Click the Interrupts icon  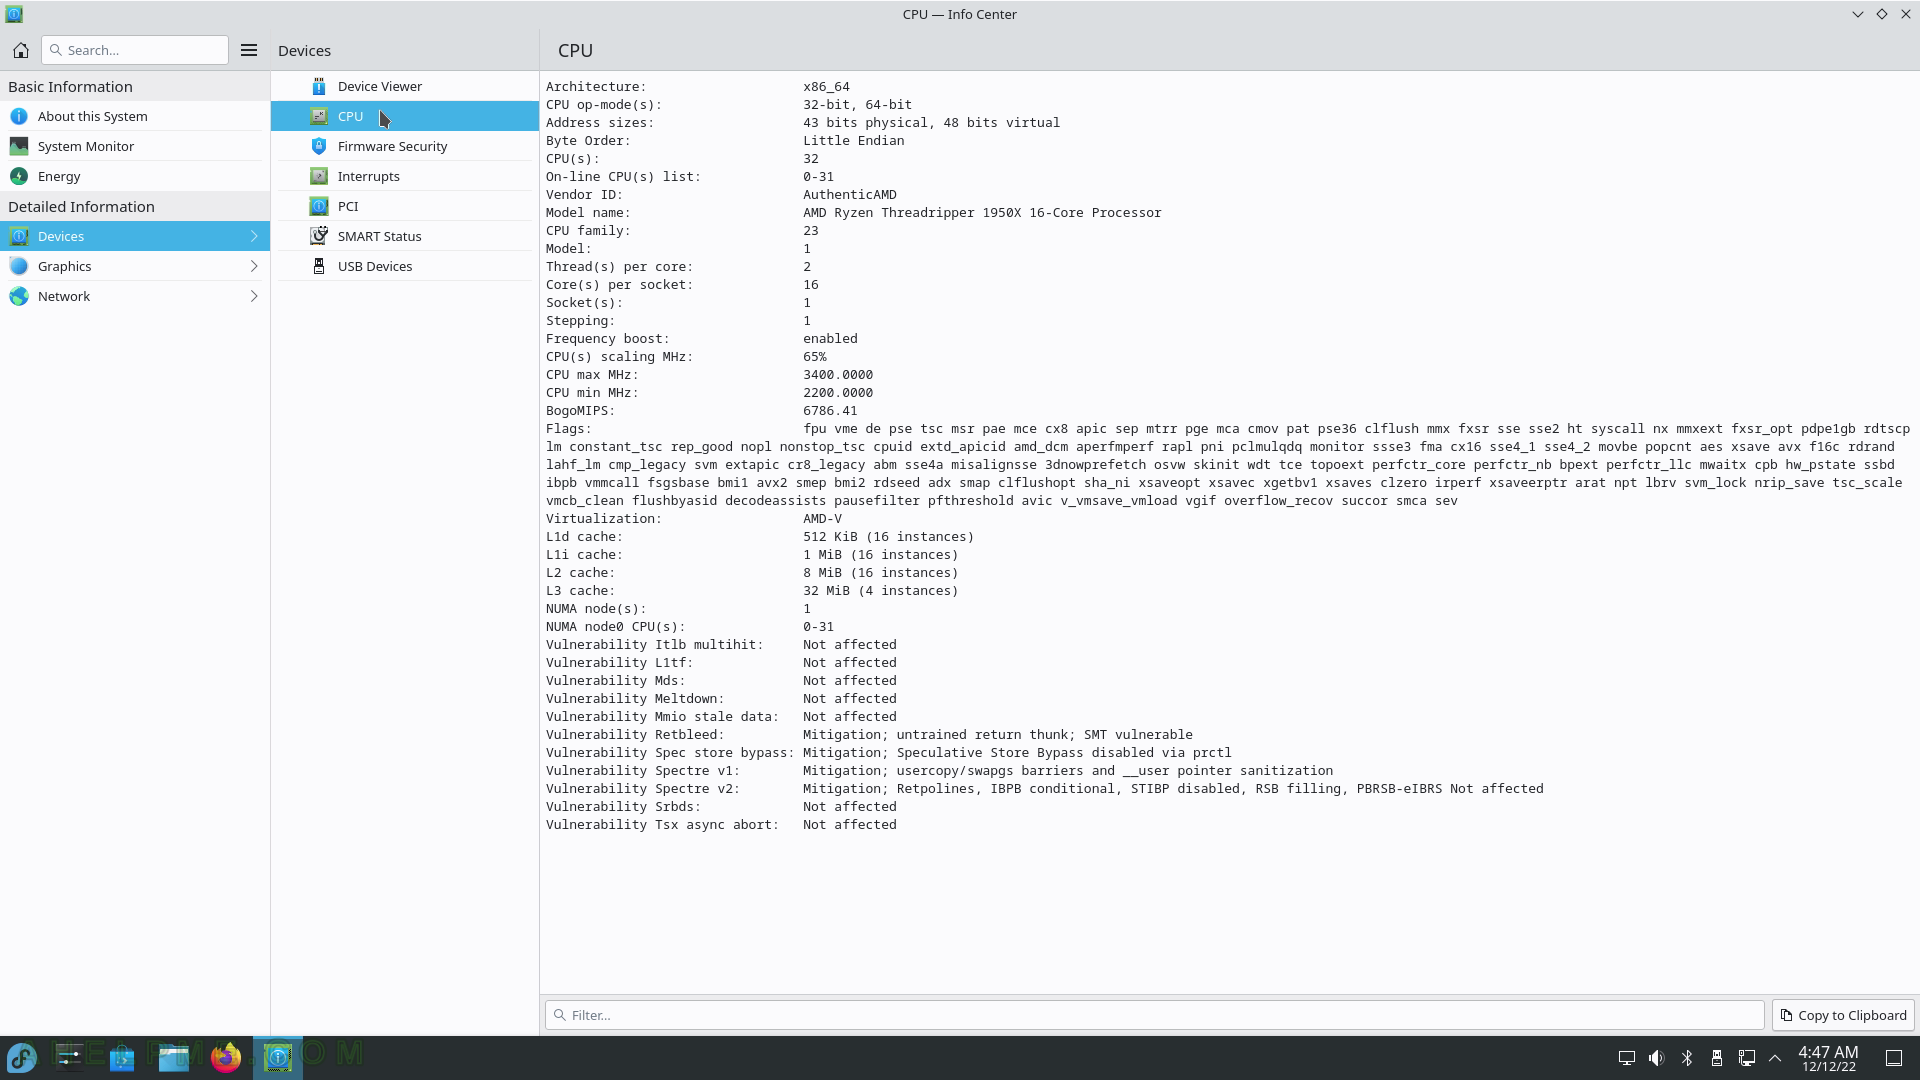[319, 176]
